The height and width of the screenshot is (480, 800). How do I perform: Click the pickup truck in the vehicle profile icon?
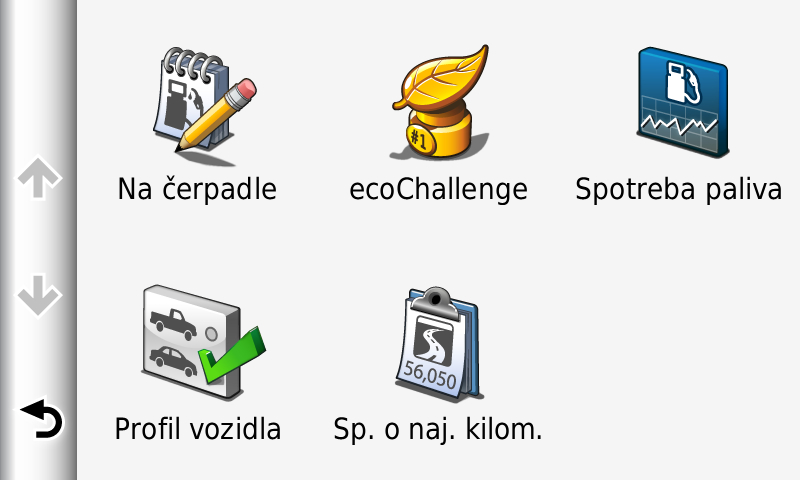173,324
